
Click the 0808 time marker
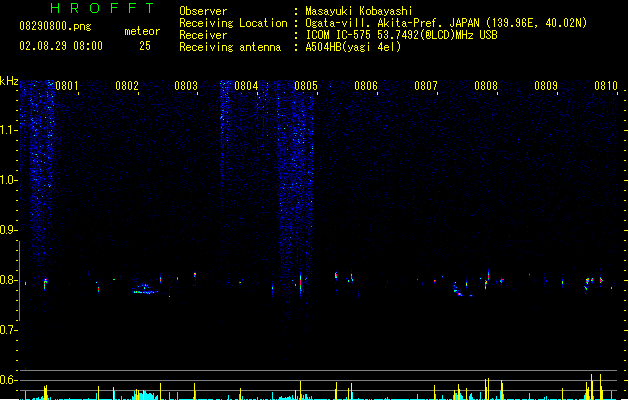tap(486, 85)
